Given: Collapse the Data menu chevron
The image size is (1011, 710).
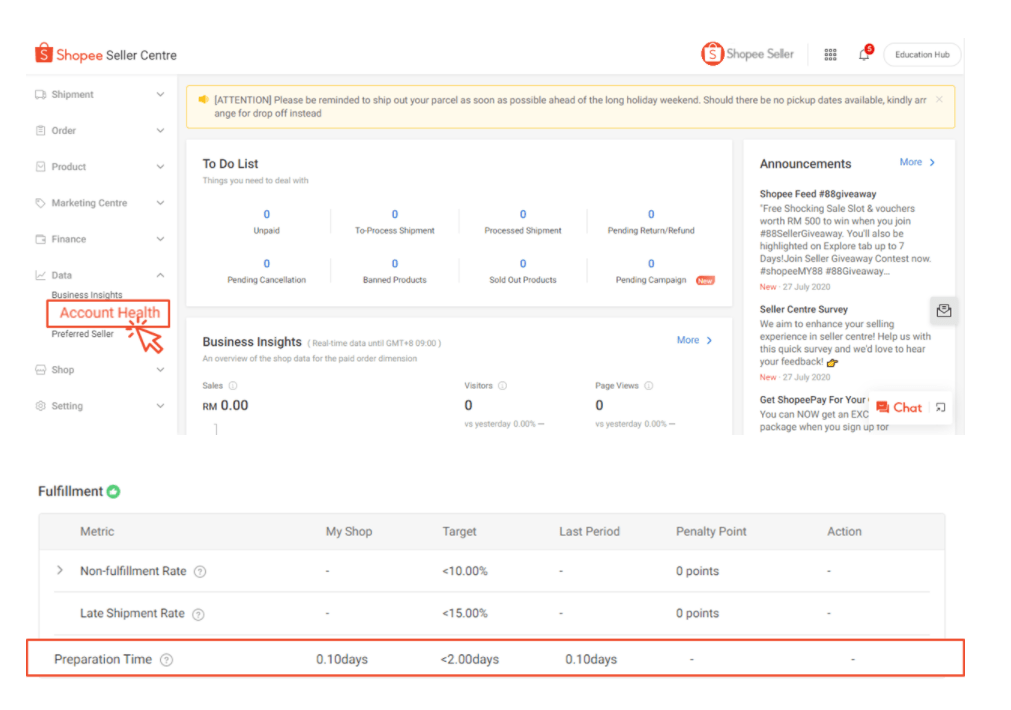Looking at the screenshot, I should pyautogui.click(x=160, y=275).
